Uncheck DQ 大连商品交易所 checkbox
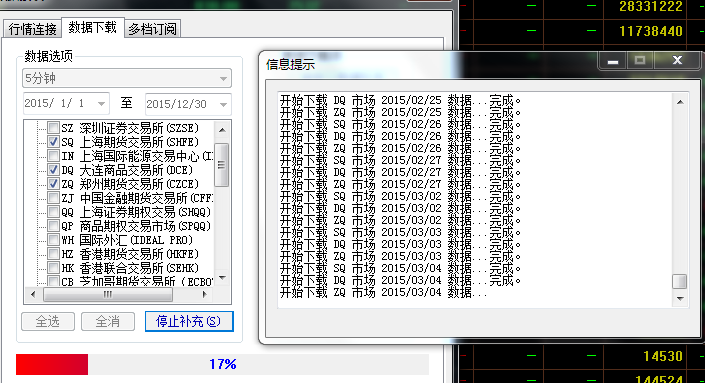This screenshot has width=705, height=383. pyautogui.click(x=54, y=170)
